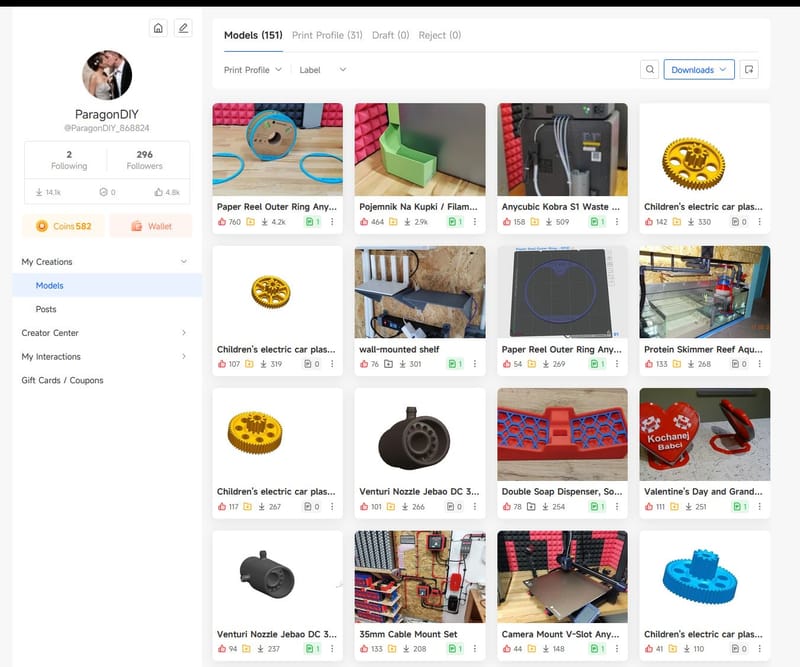The height and width of the screenshot is (667, 800).
Task: Collapse the My Creations section
Action: [x=184, y=261]
